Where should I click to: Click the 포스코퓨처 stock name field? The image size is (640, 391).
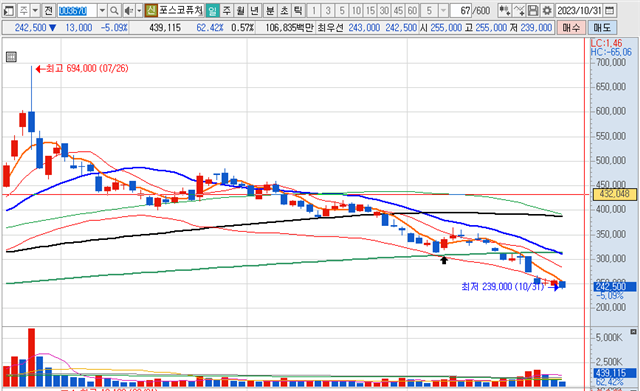click(180, 10)
